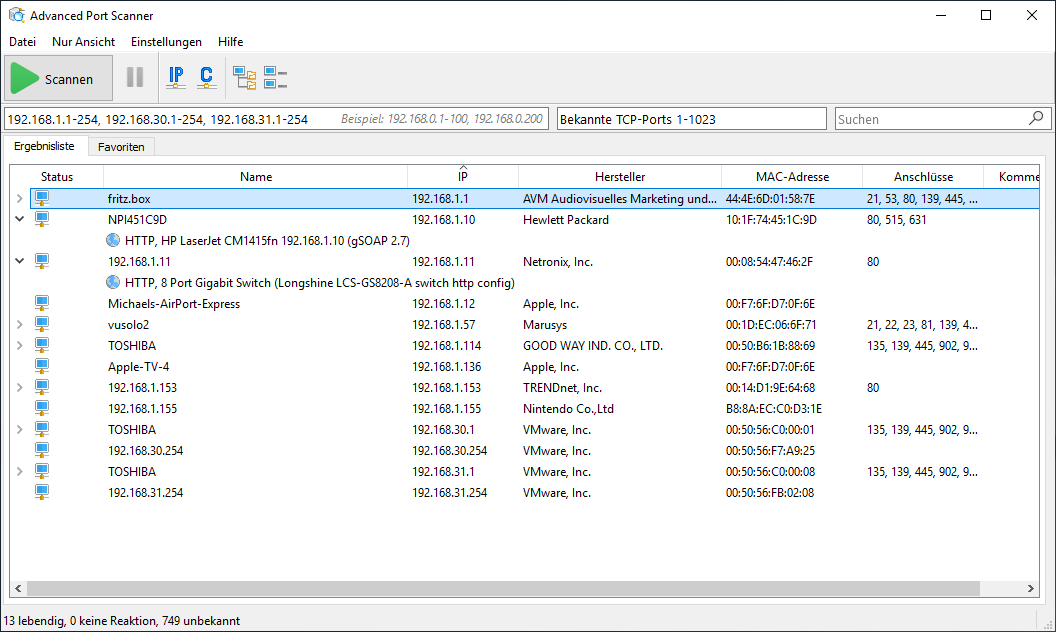Click the NPI451C9D device status icon

click(x=42, y=220)
